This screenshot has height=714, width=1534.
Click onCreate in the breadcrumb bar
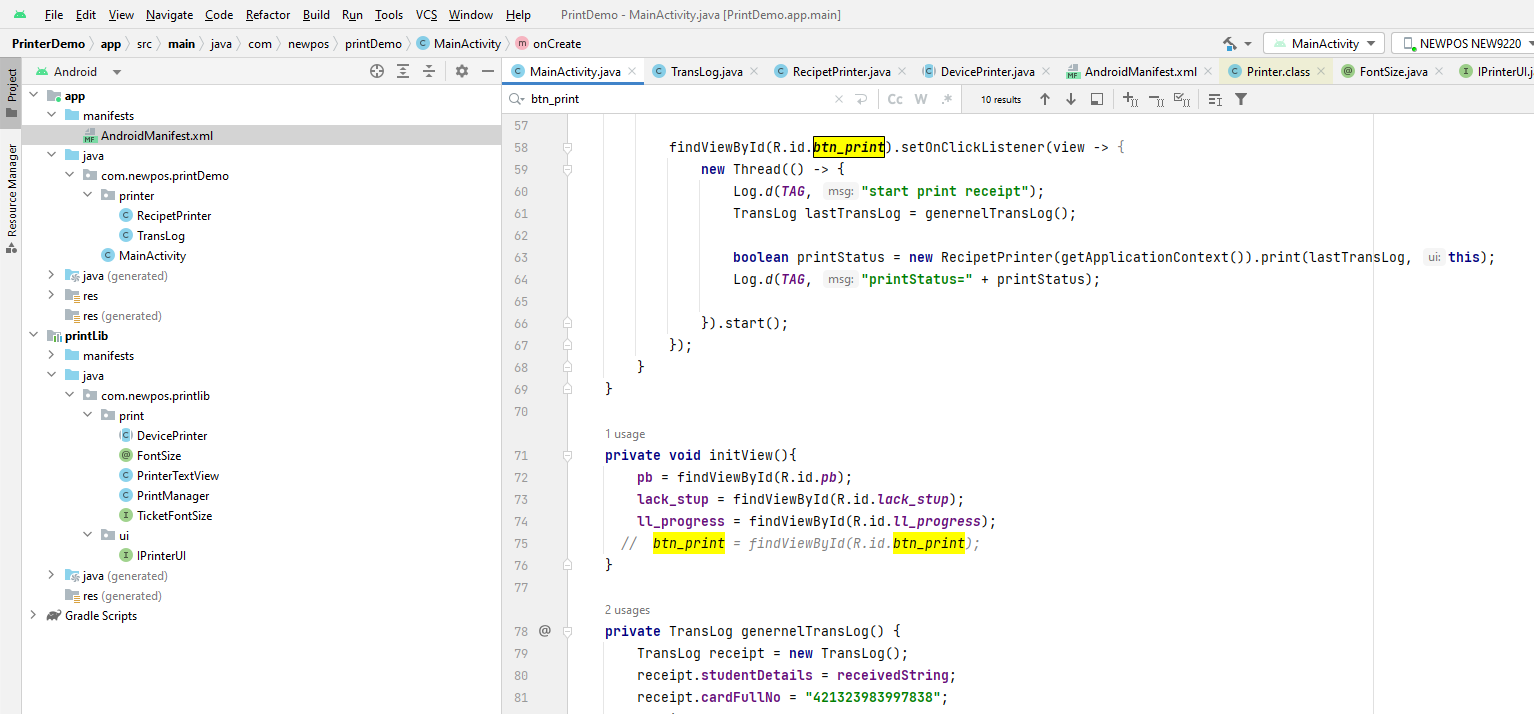(x=548, y=43)
